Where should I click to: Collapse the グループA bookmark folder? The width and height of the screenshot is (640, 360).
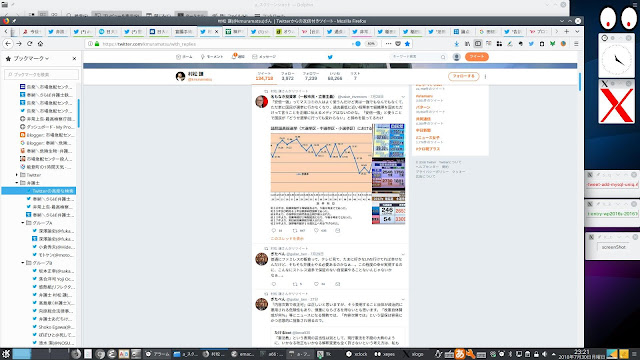(23, 223)
